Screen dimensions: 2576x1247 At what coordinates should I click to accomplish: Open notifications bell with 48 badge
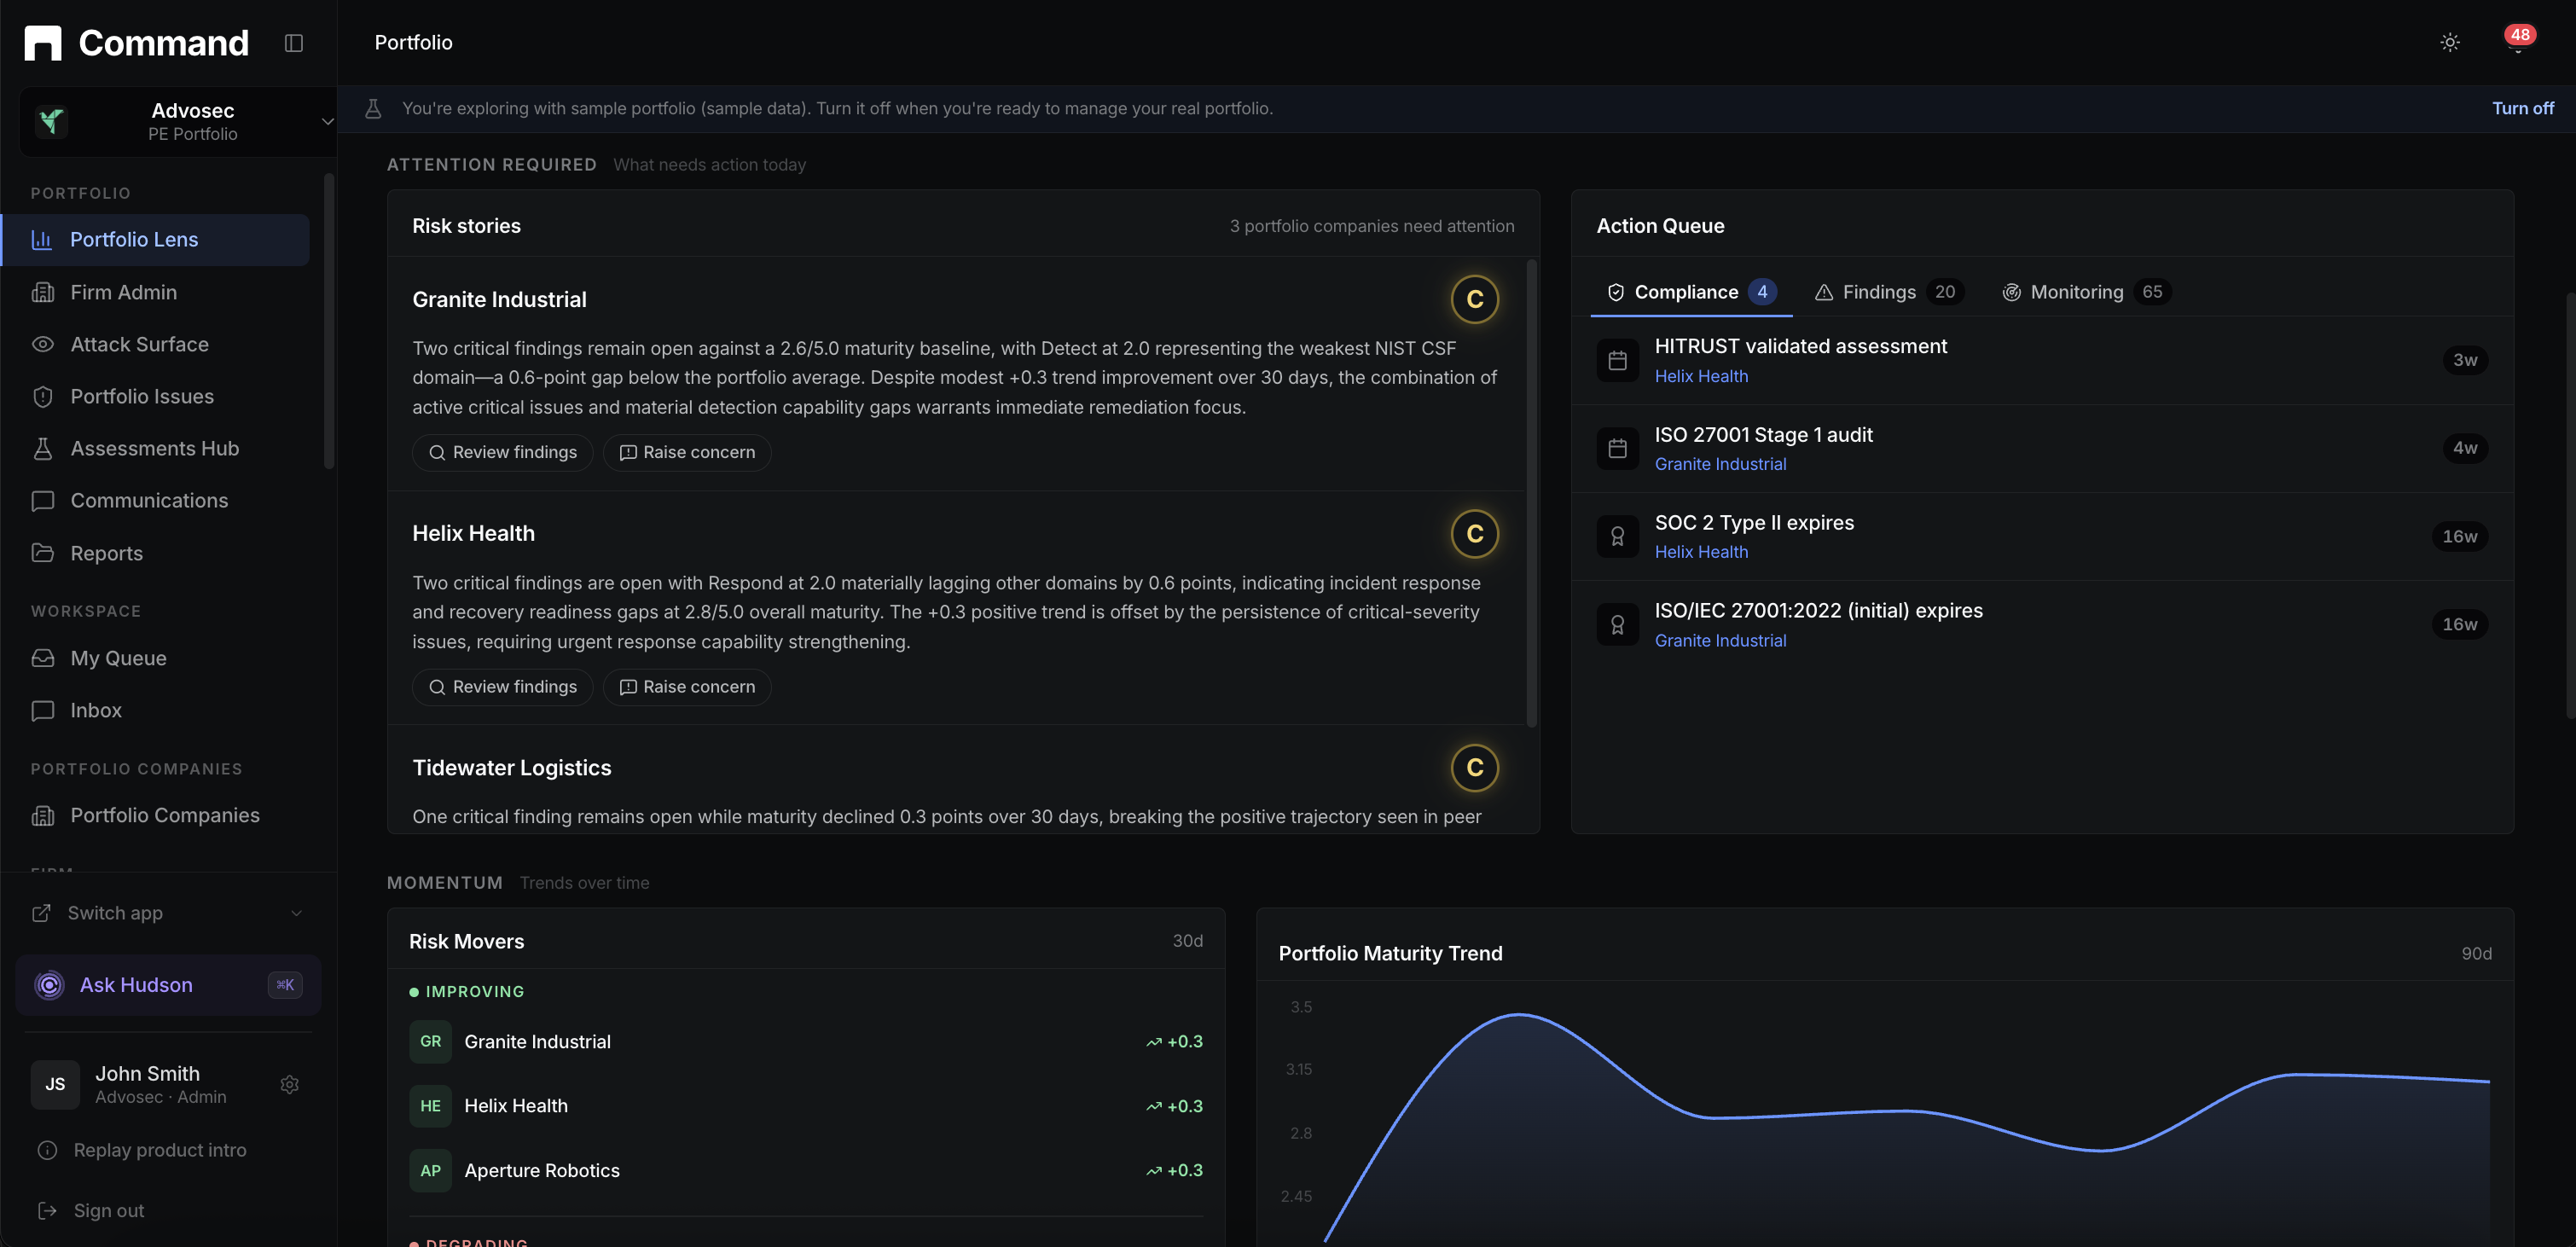pyautogui.click(x=2517, y=42)
